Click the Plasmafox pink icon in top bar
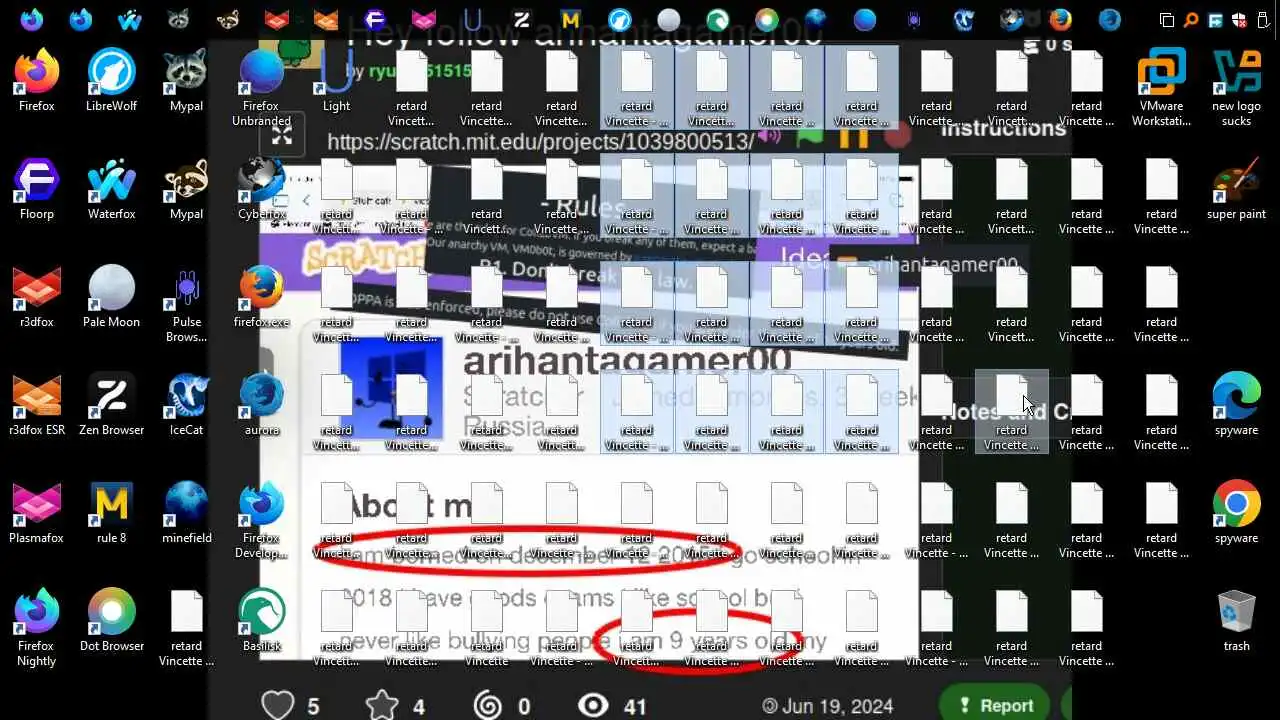This screenshot has width=1280, height=720. (x=424, y=19)
